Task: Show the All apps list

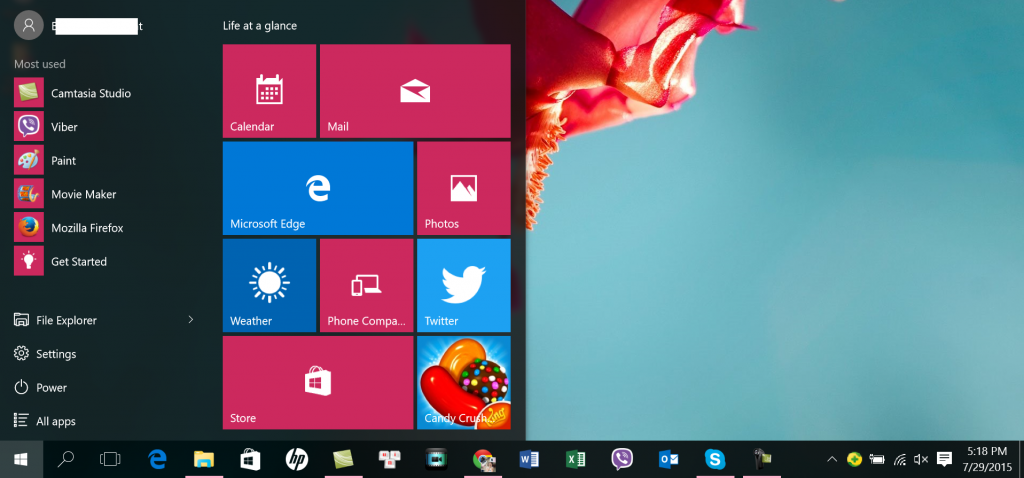Action: [x=45, y=421]
